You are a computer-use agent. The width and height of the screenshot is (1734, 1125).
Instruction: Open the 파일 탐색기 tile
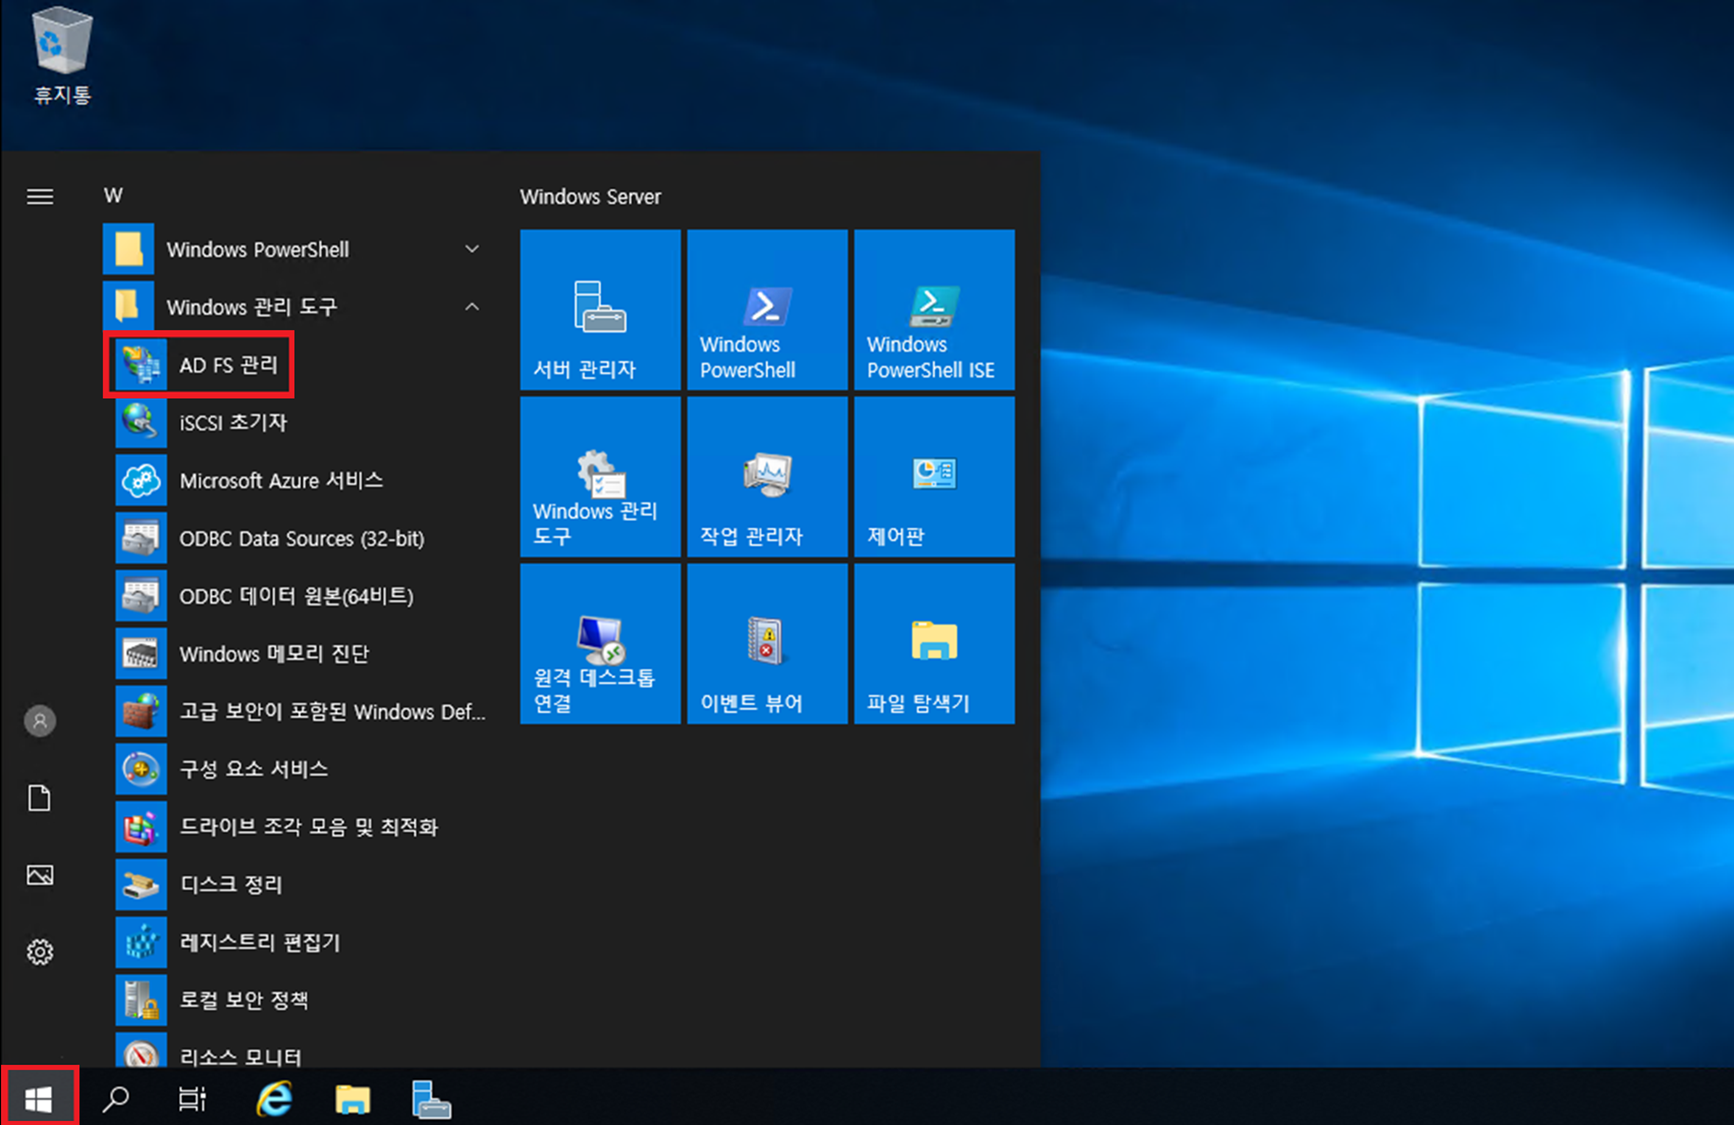click(934, 643)
